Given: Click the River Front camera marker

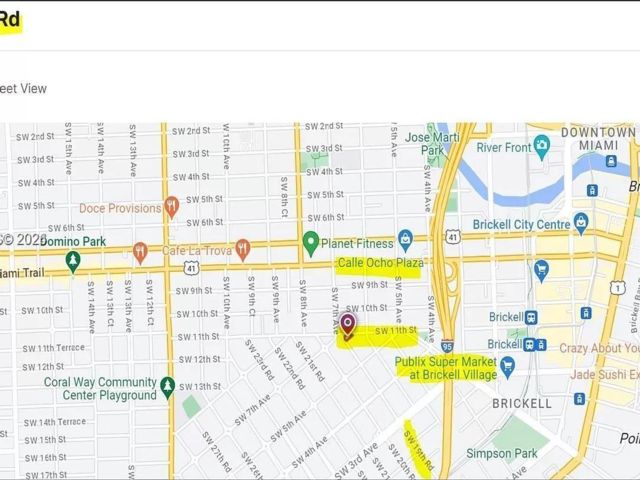Looking at the screenshot, I should 542,147.
